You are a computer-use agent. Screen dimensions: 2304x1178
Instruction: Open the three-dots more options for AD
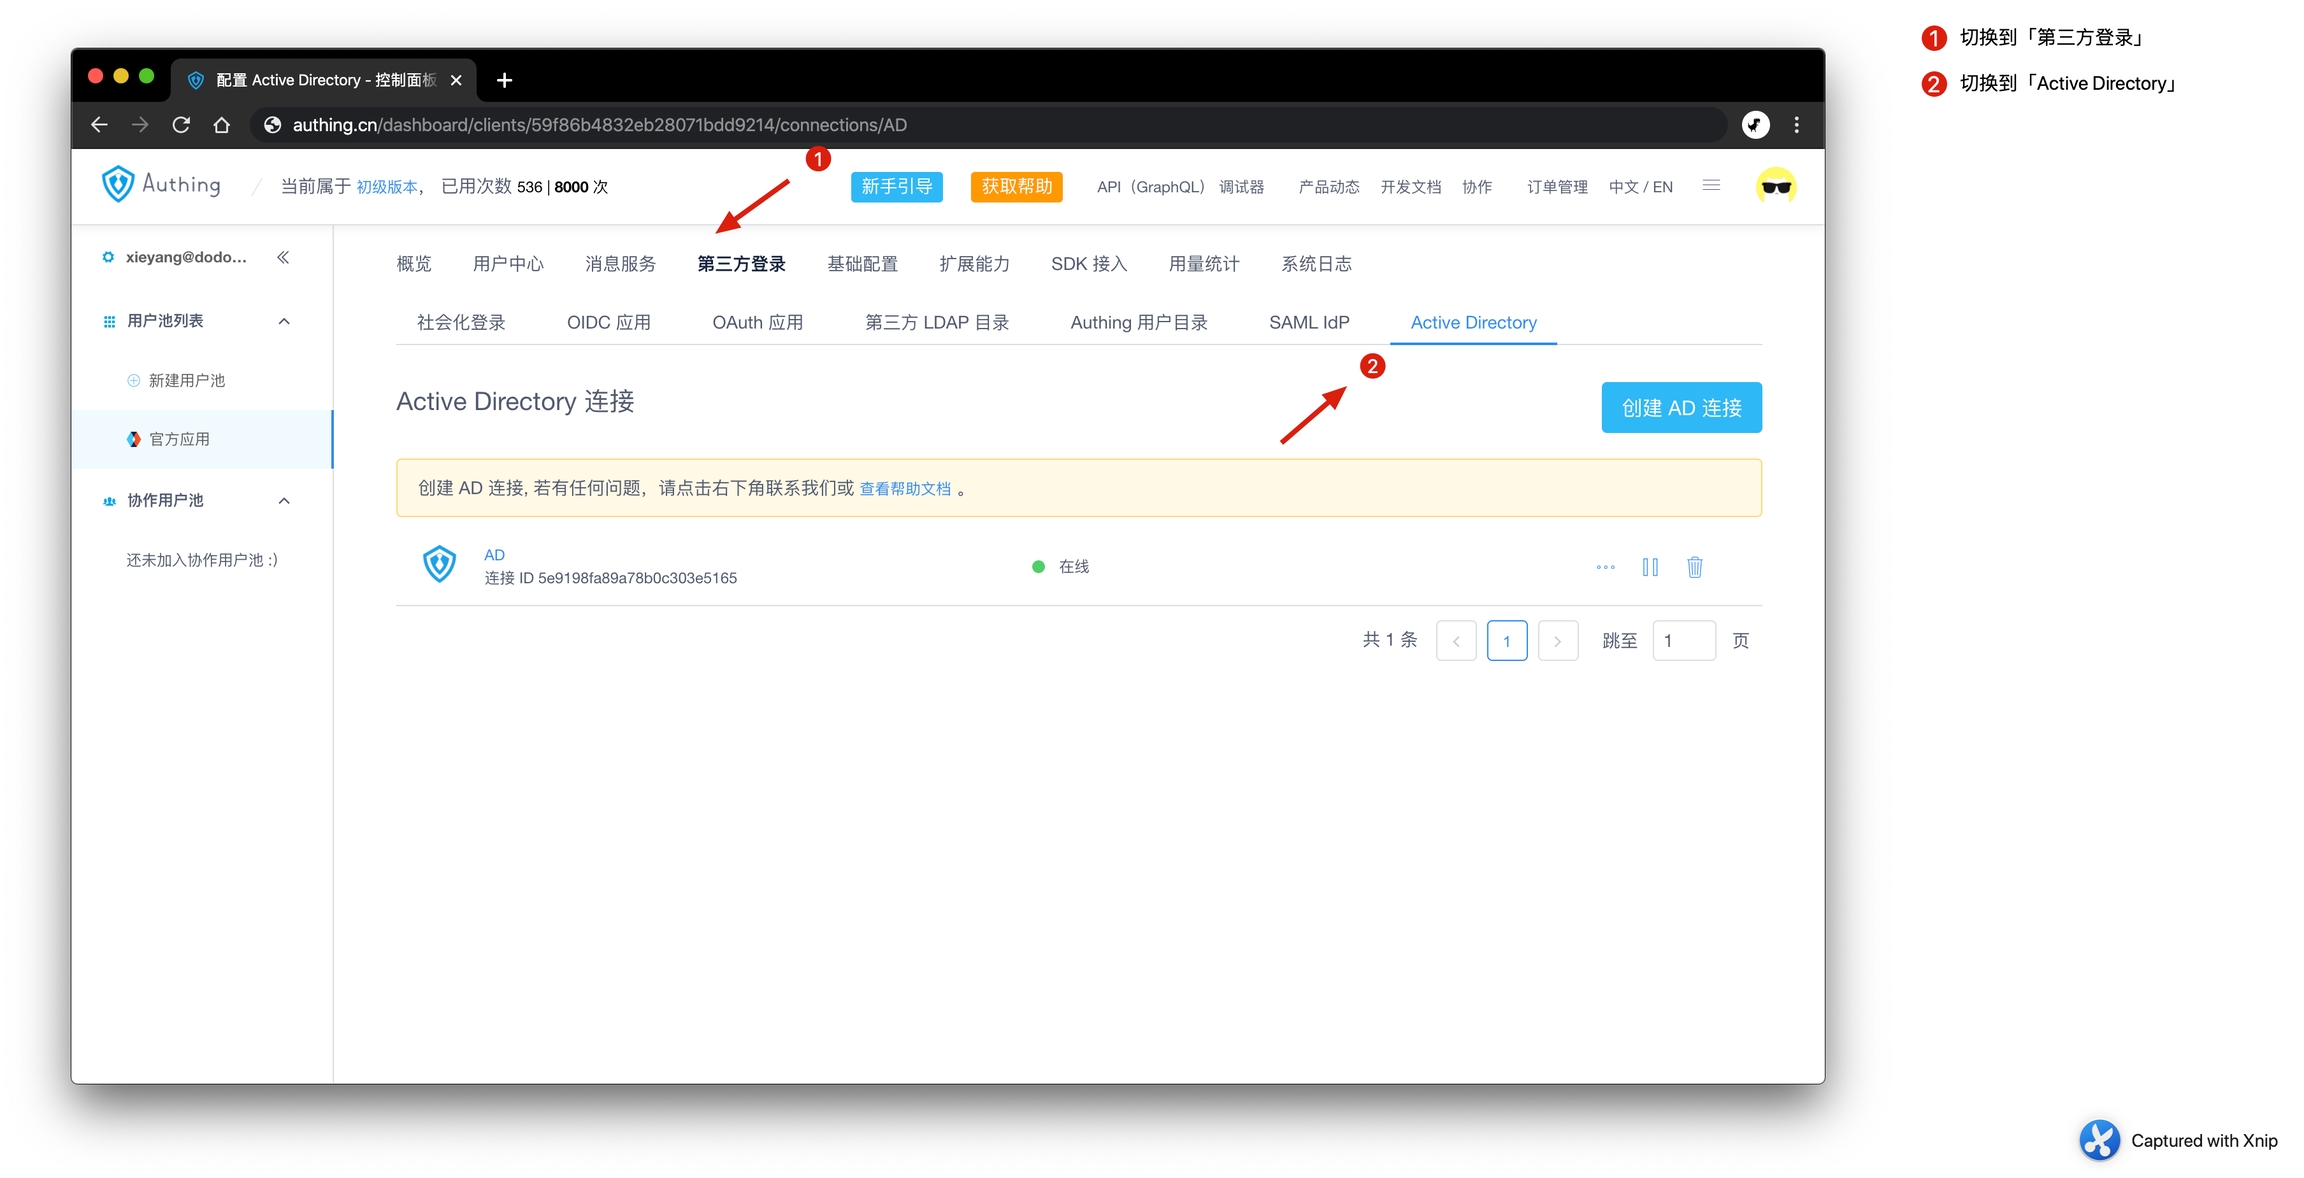pos(1605,567)
